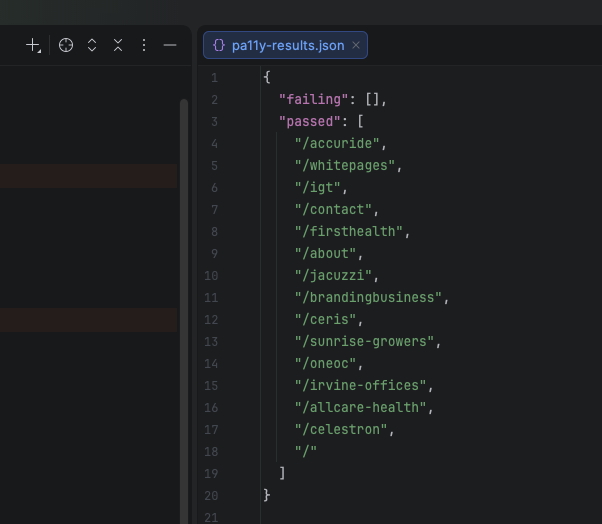The width and height of the screenshot is (602, 524).
Task: Click the "/brandingbusiness" string
Action: pos(368,298)
